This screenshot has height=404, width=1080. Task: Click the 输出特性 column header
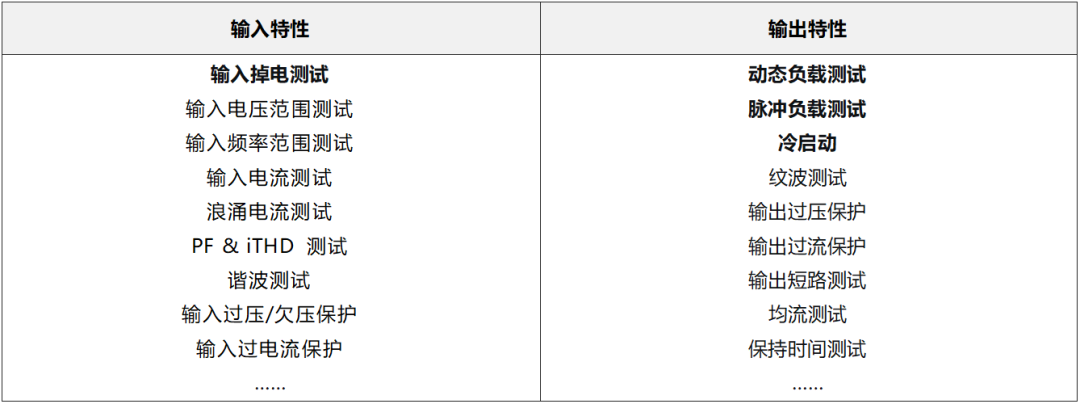pos(807,29)
